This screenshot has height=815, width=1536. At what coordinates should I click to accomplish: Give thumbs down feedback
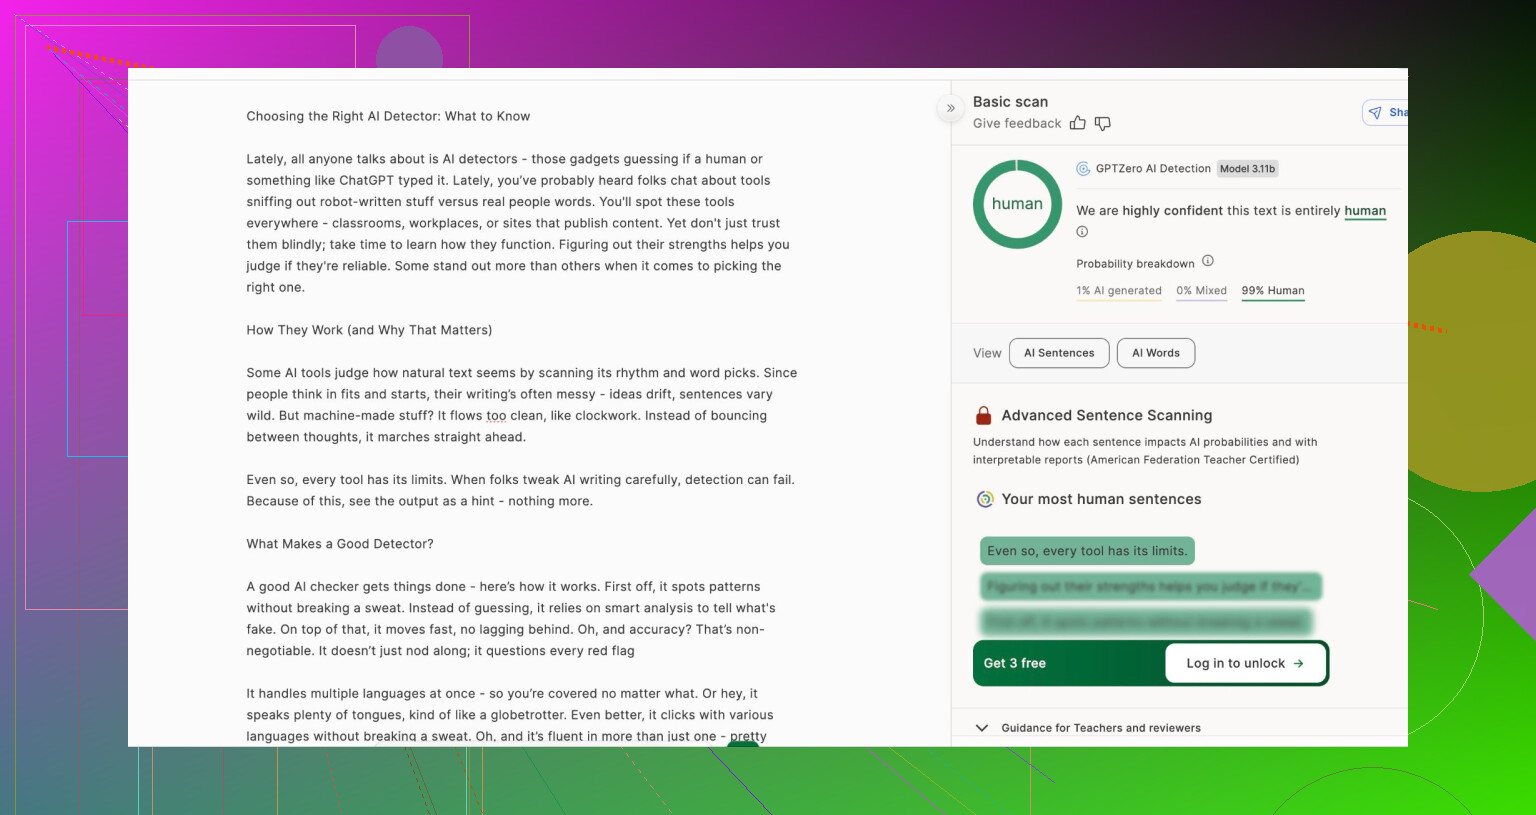click(1102, 123)
